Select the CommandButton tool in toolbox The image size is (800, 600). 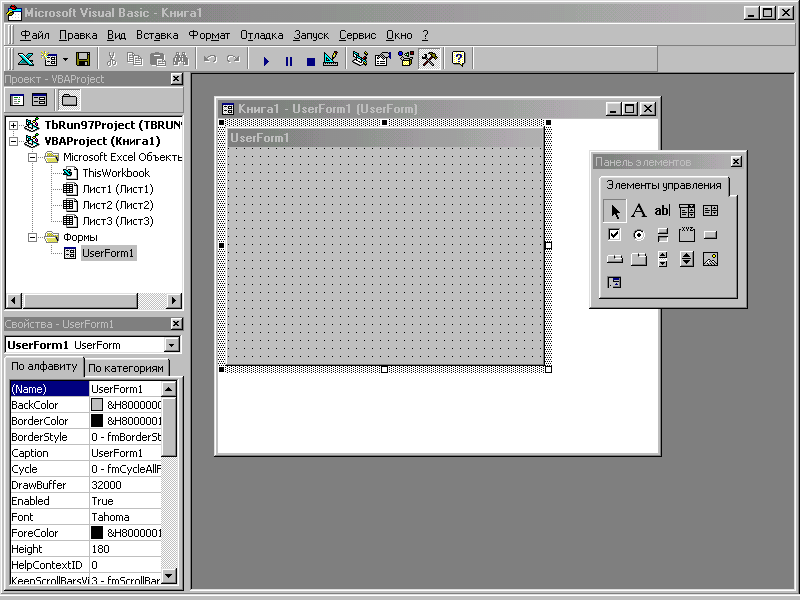pos(710,235)
